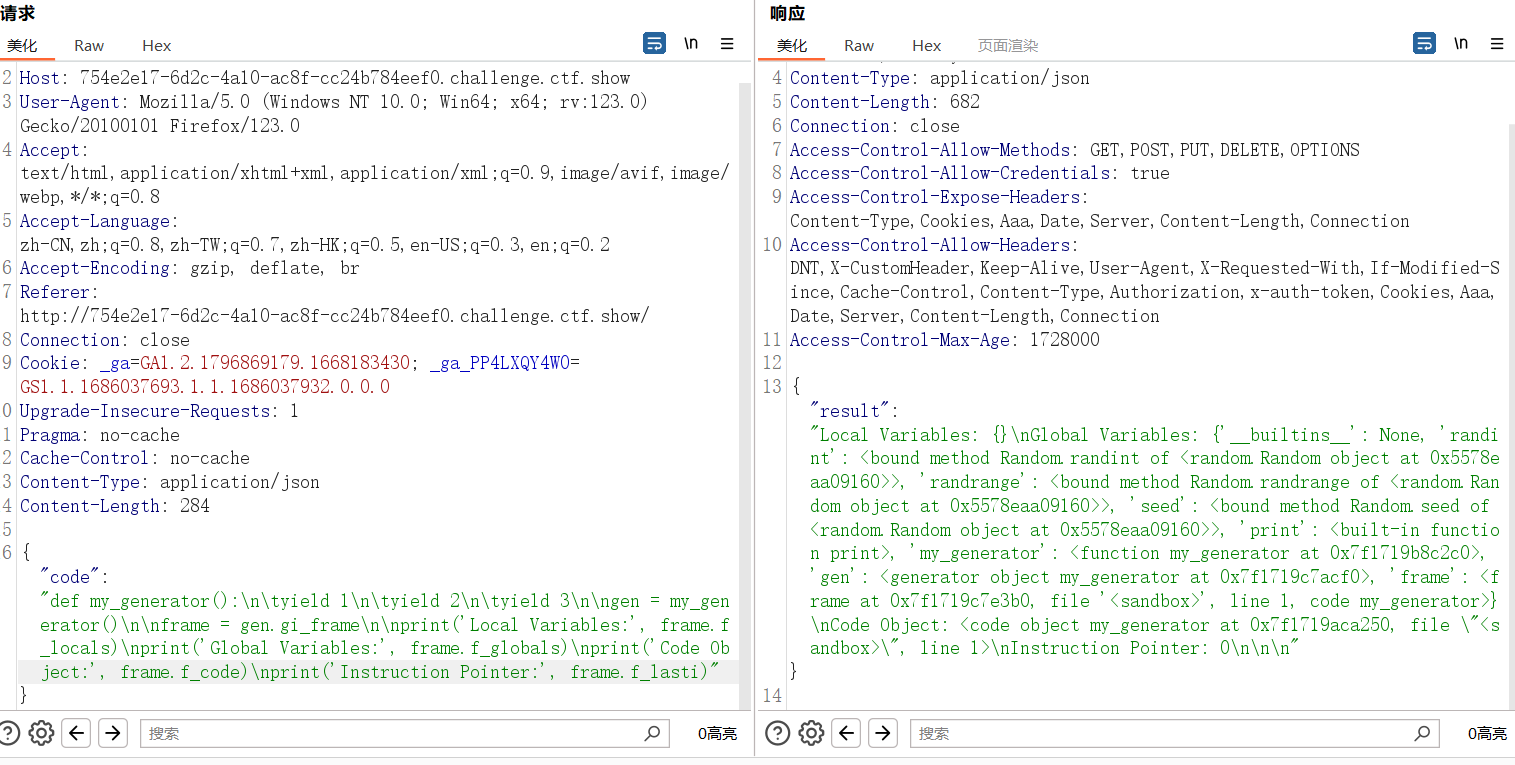
Task: Open hamburger menu in response panel
Action: 1497,43
